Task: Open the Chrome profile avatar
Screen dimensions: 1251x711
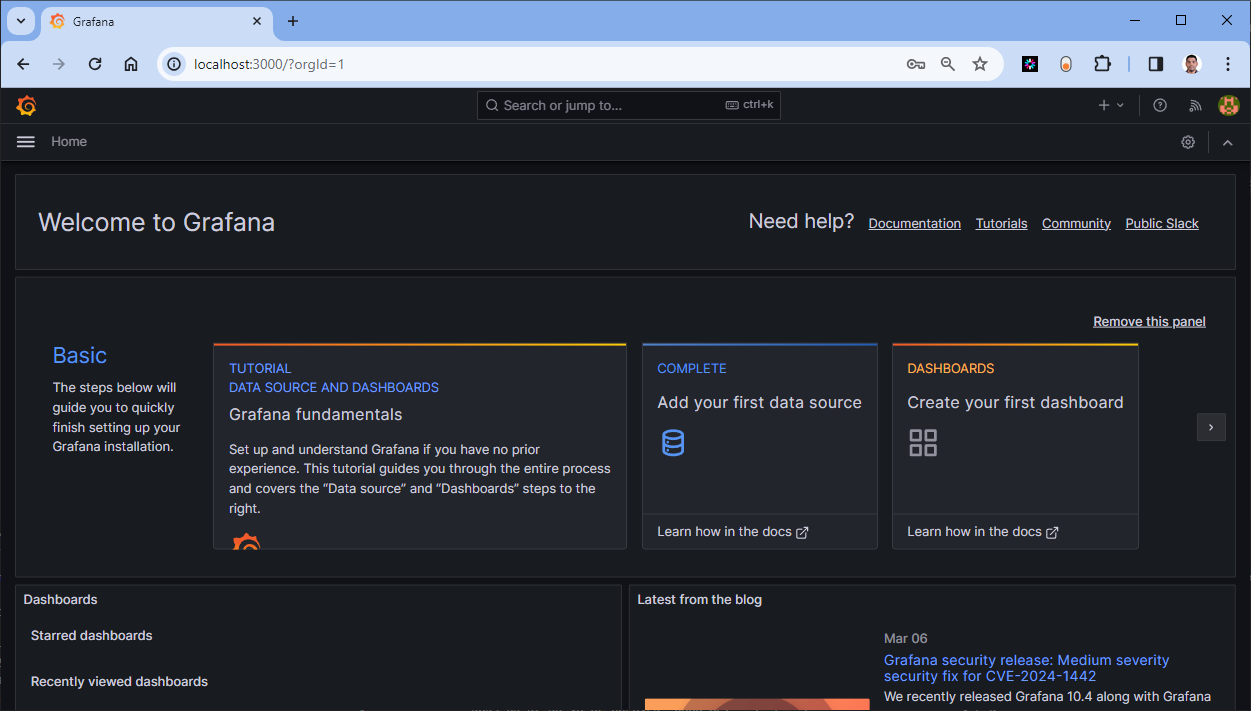Action: pyautogui.click(x=1191, y=64)
